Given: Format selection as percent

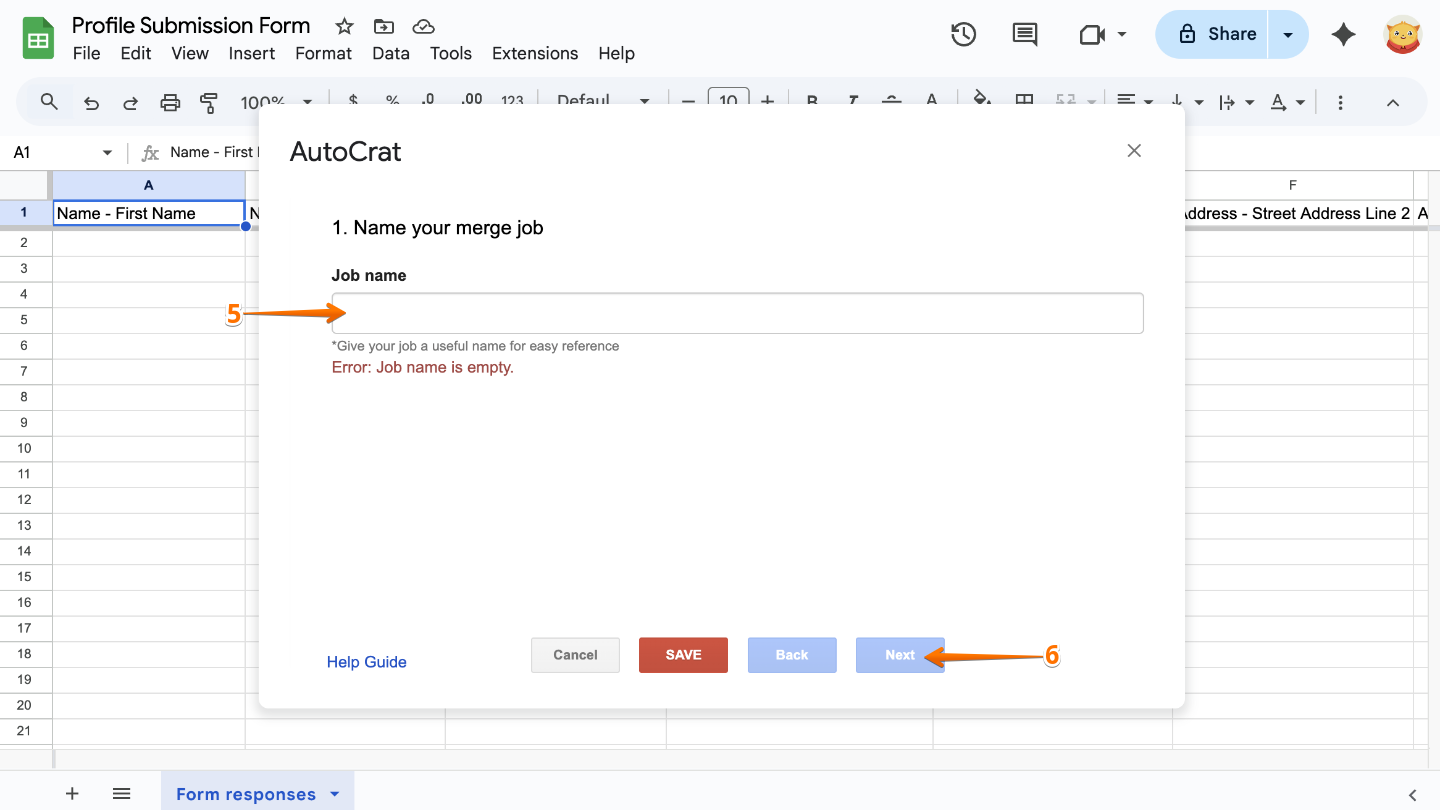Looking at the screenshot, I should click(x=392, y=101).
